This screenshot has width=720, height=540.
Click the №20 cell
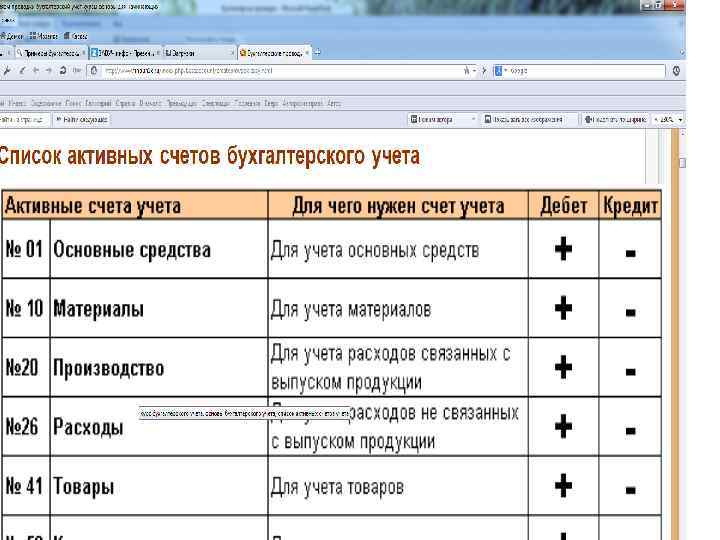(25, 367)
